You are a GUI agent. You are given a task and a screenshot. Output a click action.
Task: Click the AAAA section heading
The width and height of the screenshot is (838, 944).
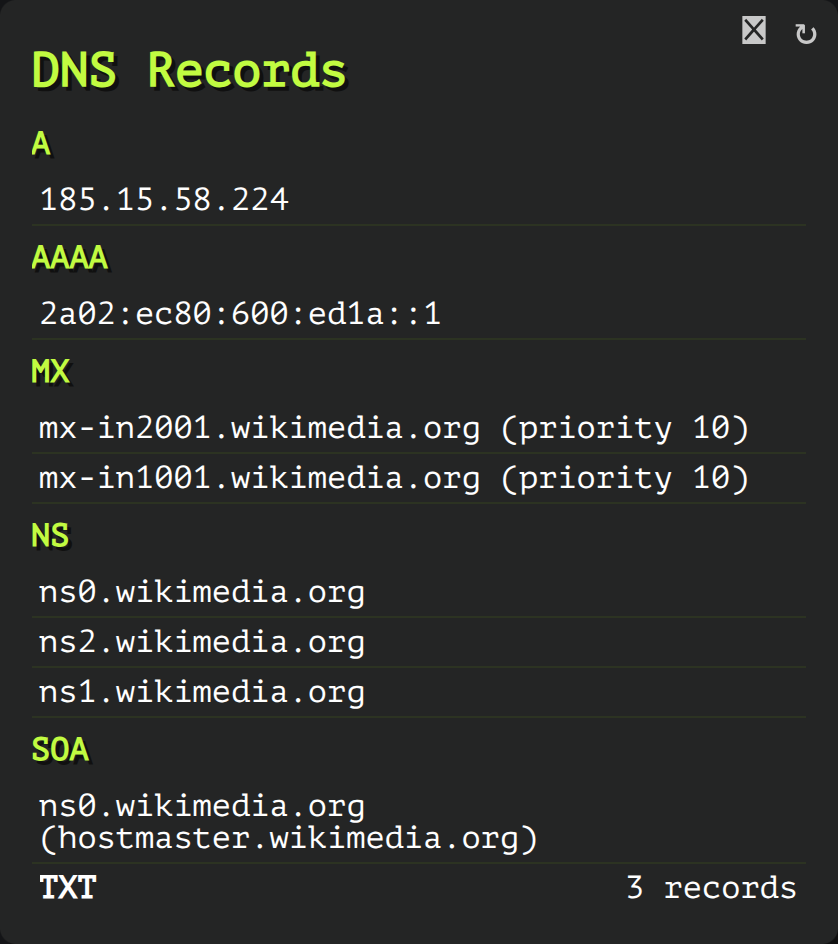(70, 258)
